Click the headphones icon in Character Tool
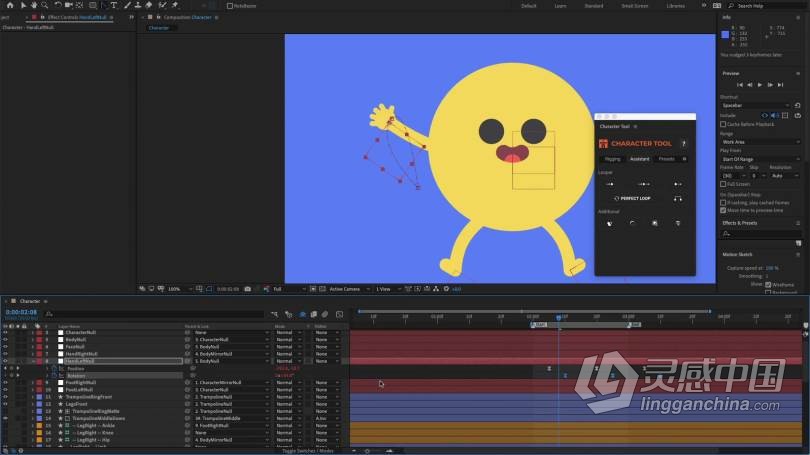This screenshot has height=455, width=810. click(678, 198)
